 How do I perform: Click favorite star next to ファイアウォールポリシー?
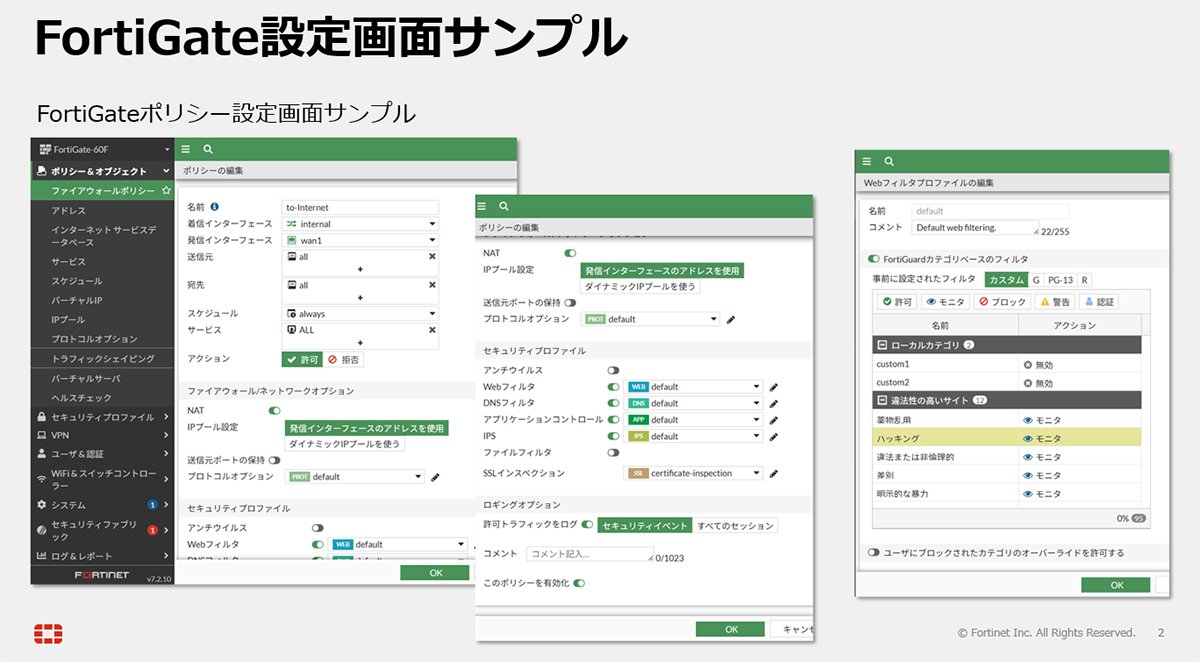[166, 190]
